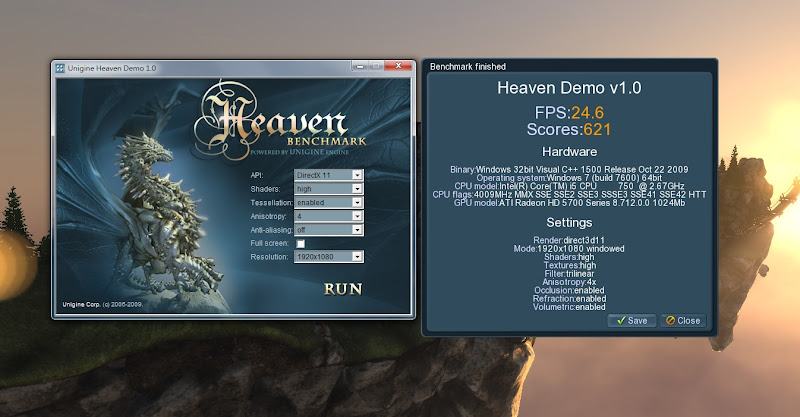Click the Binary Windows 32bit line
This screenshot has width=800, height=417.
pos(569,169)
